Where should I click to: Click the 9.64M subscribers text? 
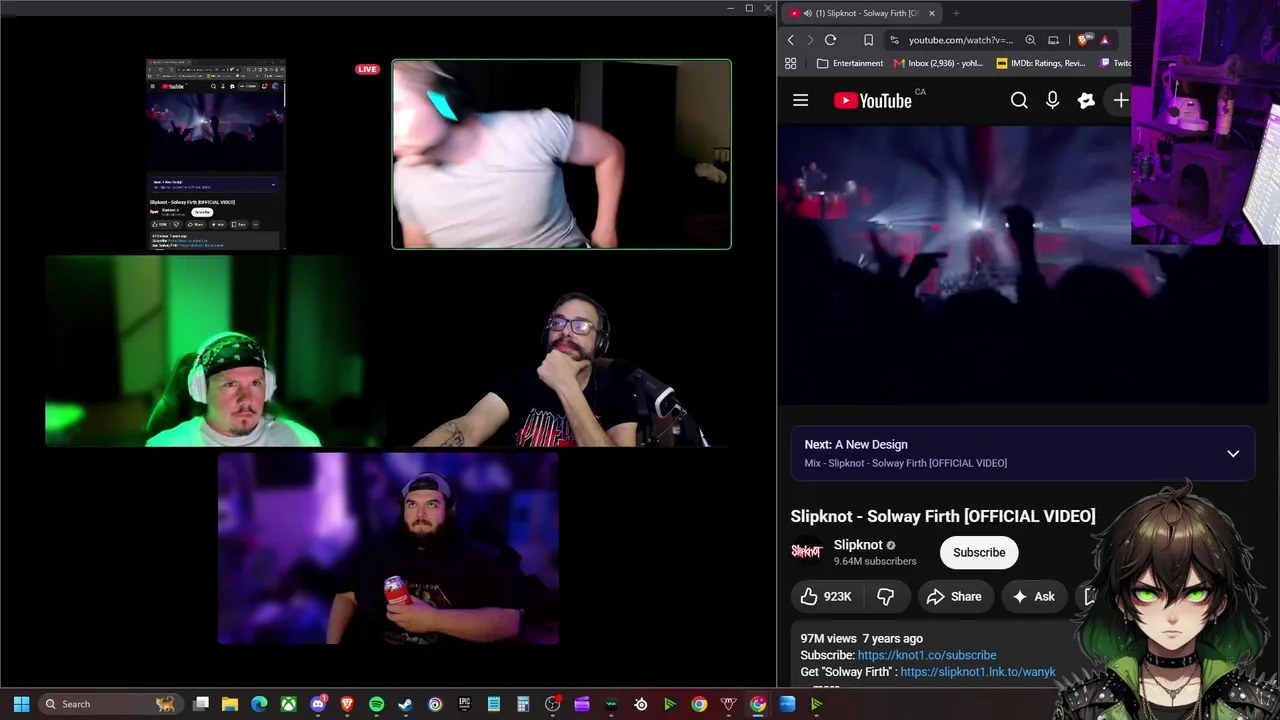coord(875,562)
